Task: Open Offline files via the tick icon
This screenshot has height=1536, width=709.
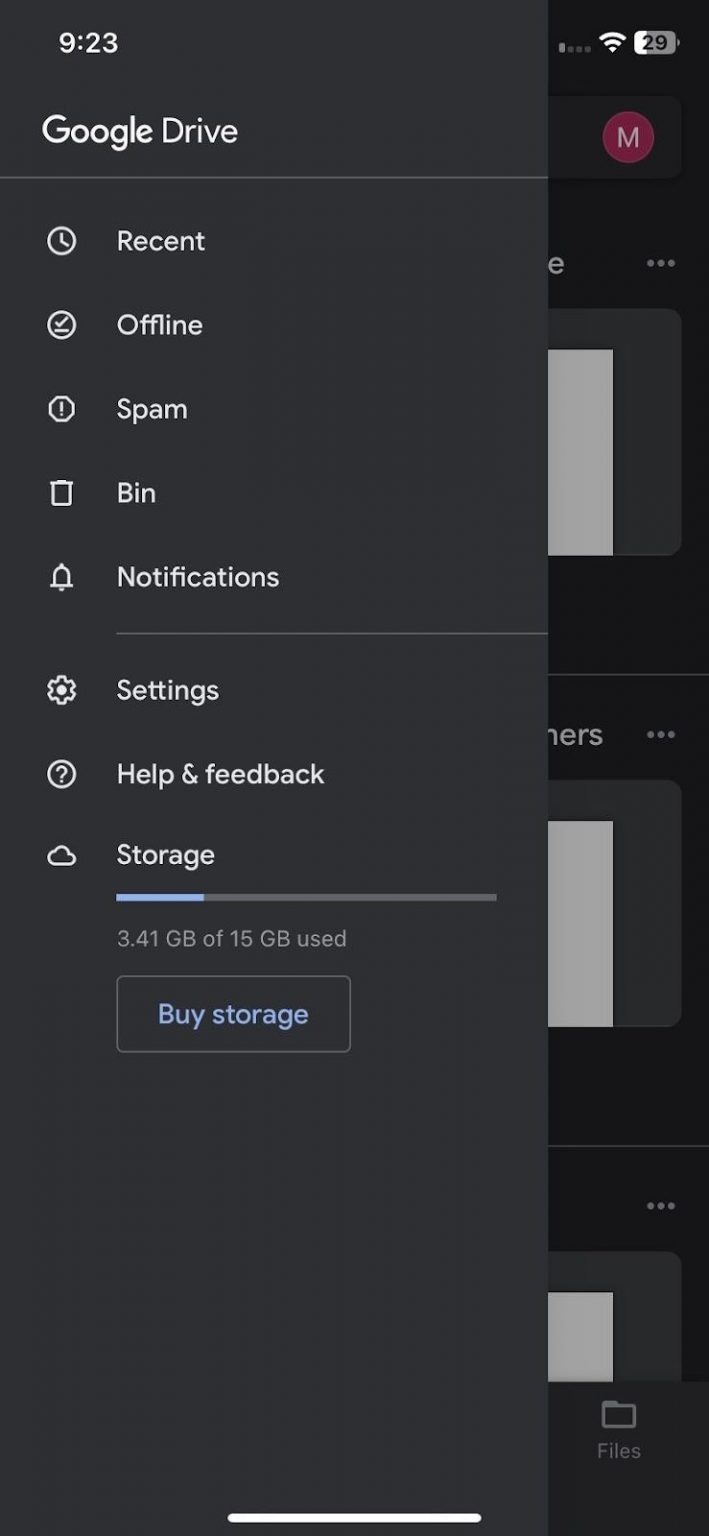Action: pos(61,324)
